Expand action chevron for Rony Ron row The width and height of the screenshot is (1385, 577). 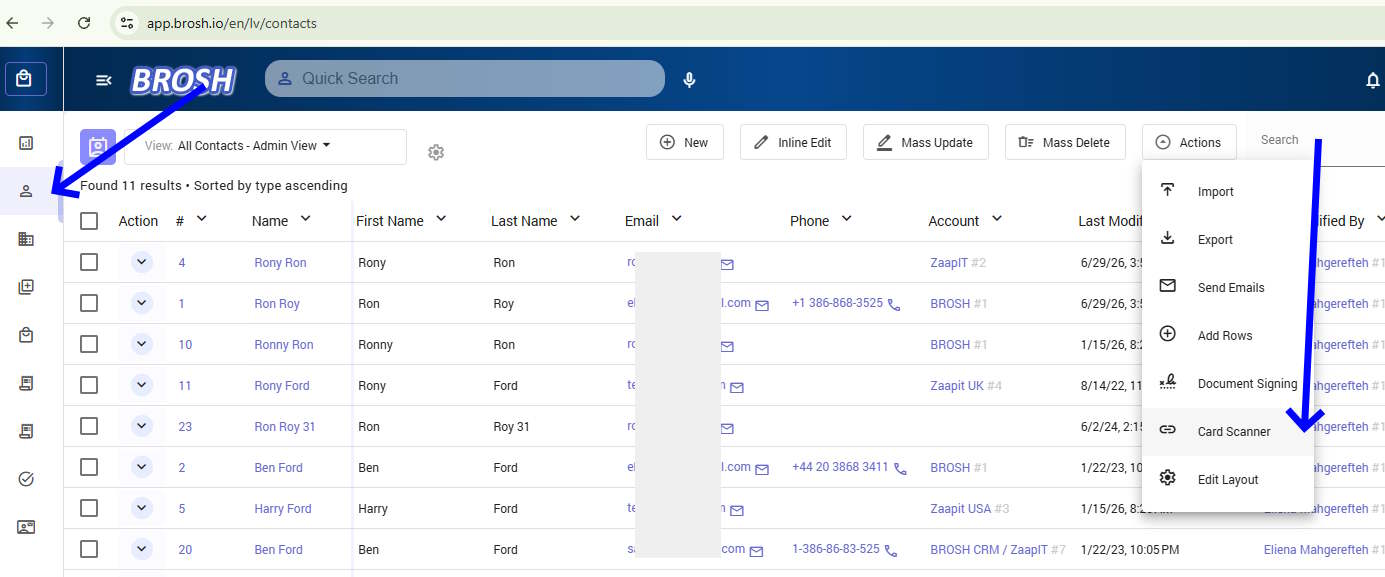[141, 262]
